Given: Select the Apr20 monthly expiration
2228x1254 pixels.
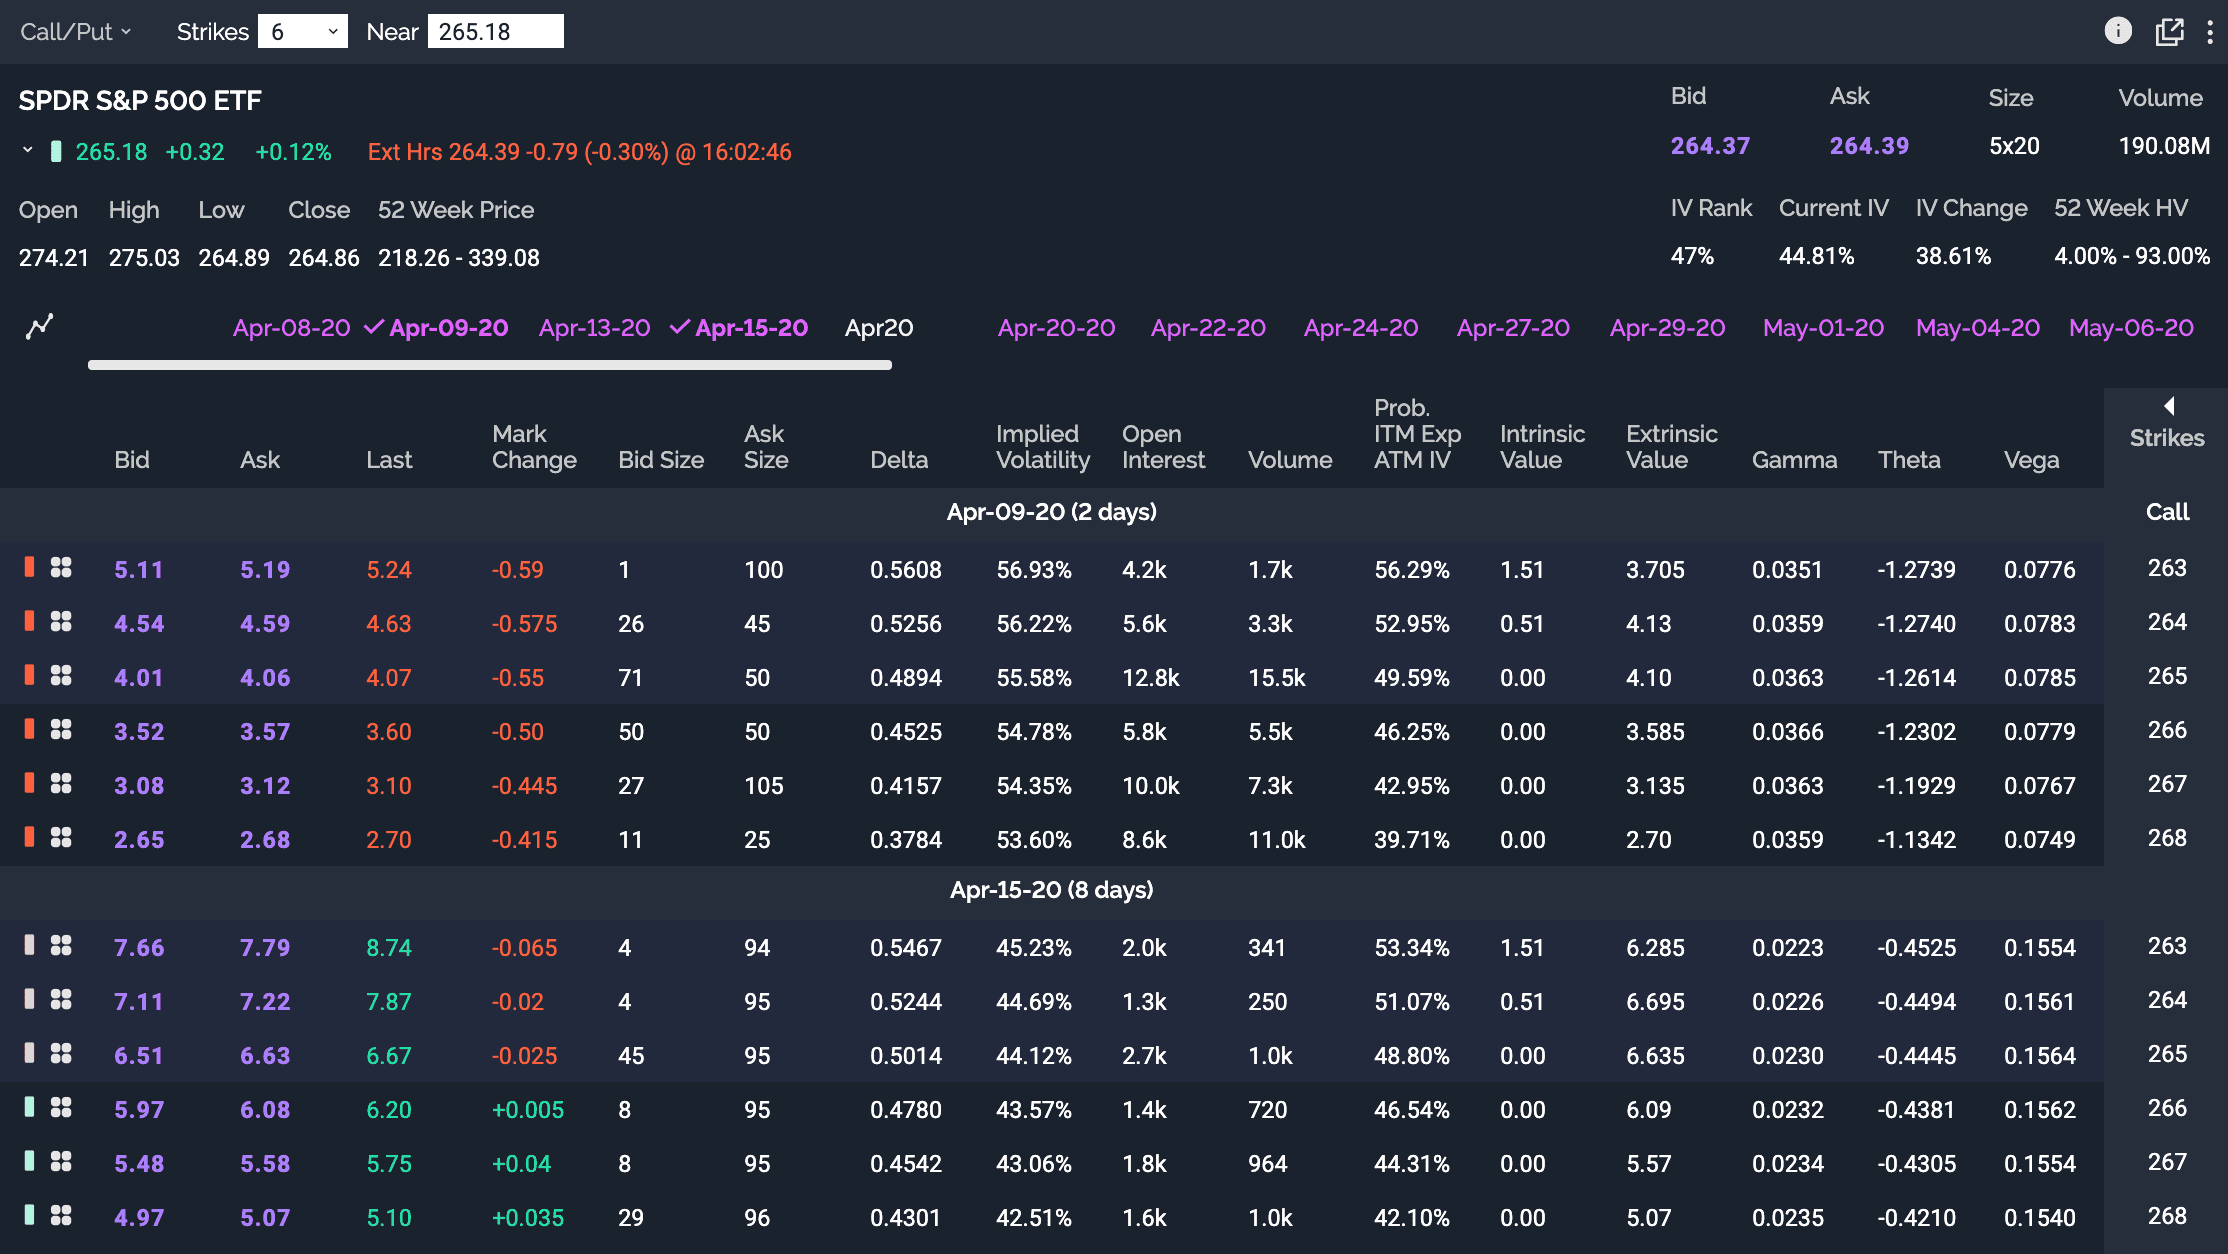Looking at the screenshot, I should (x=878, y=328).
